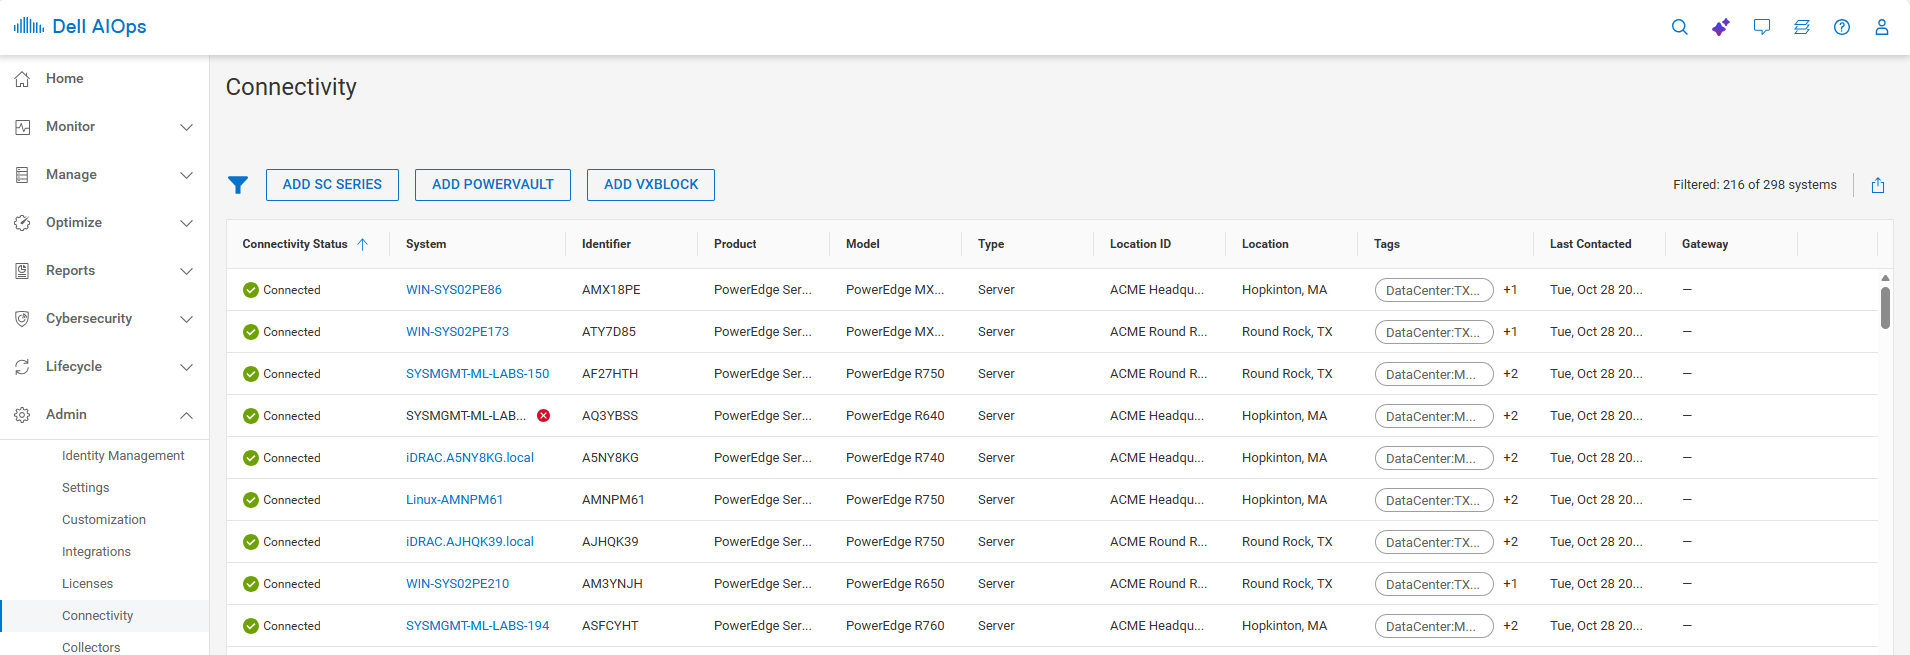Navigate to Home in the sidebar
Screen dimensions: 1910x655
coord(64,79)
